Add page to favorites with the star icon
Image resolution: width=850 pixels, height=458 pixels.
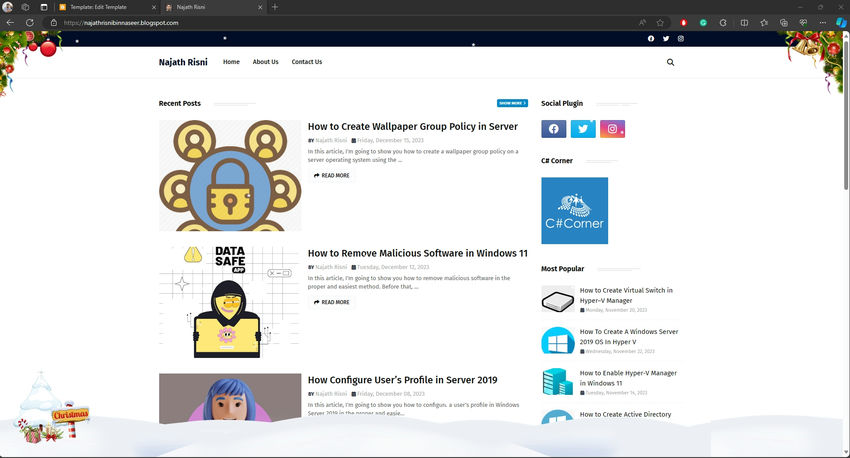click(x=660, y=23)
